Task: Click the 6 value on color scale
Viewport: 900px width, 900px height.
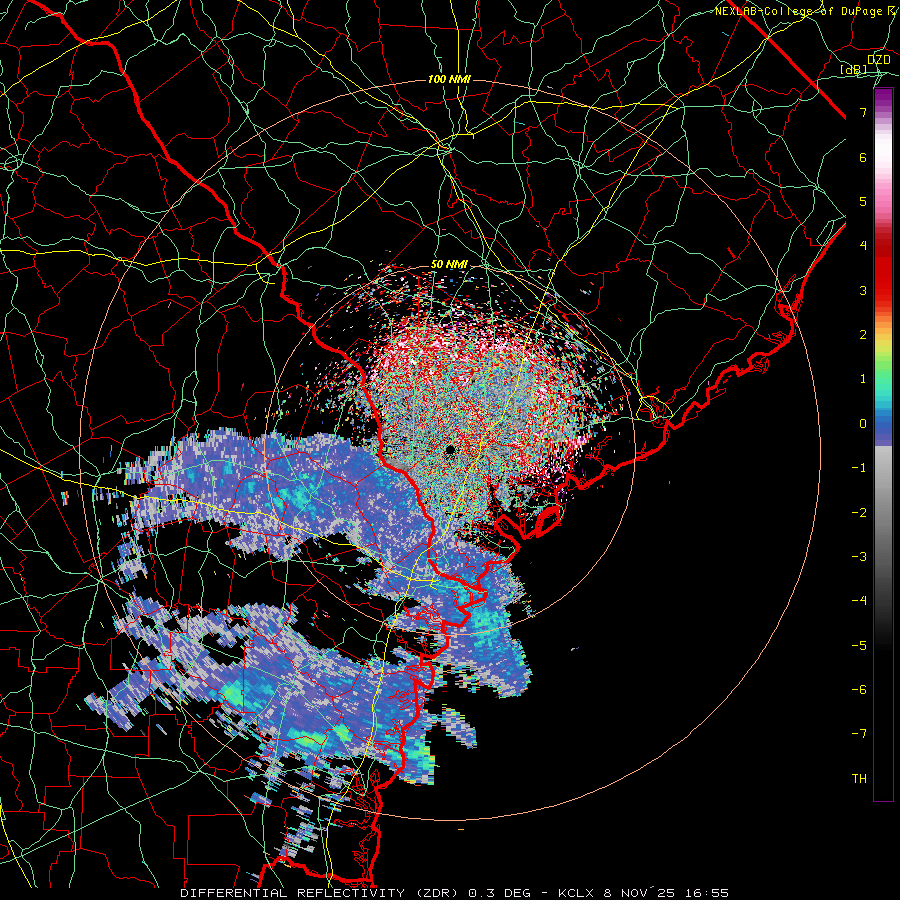Action: pos(863,157)
